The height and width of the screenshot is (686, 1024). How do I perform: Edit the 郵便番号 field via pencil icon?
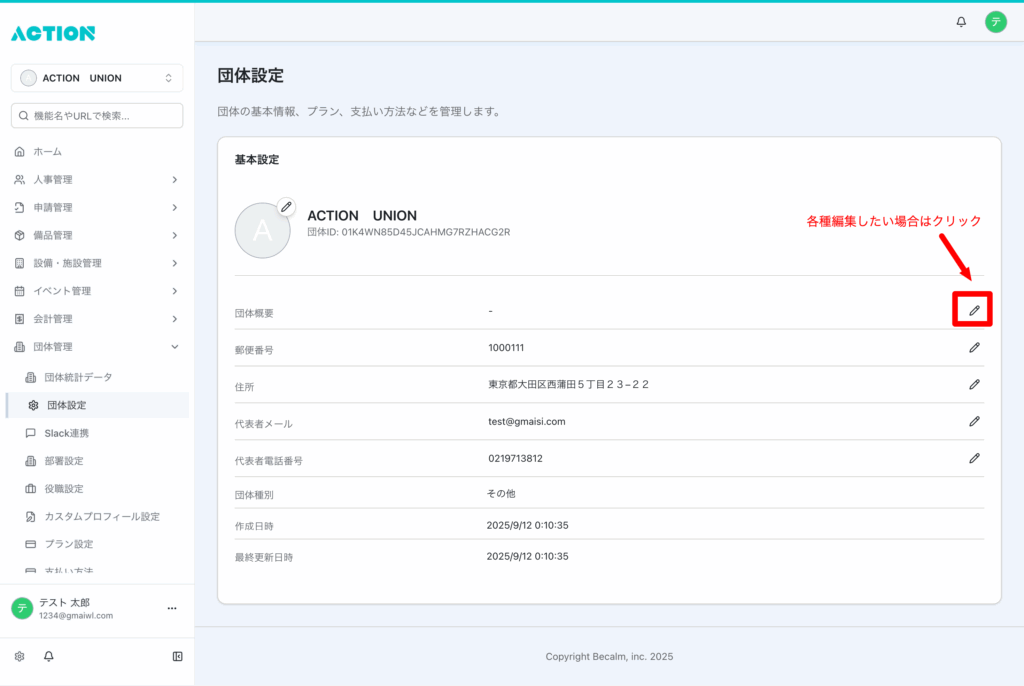974,347
